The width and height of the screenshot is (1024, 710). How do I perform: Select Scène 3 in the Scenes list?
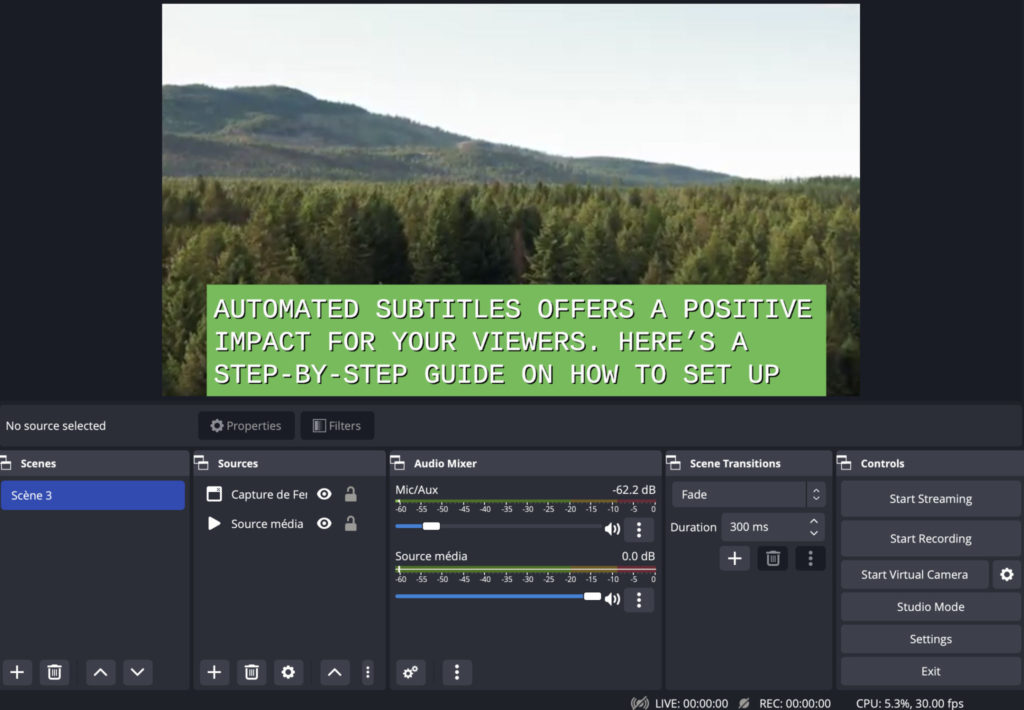[x=93, y=494]
